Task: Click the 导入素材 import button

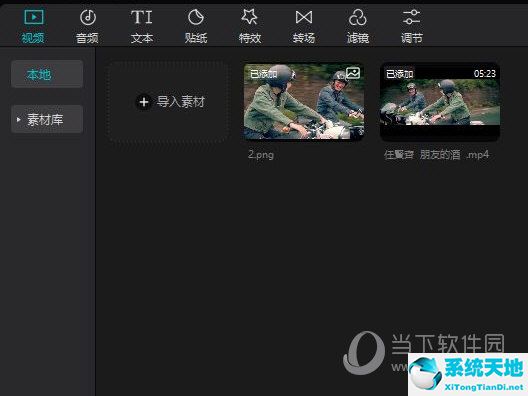Action: pyautogui.click(x=170, y=102)
